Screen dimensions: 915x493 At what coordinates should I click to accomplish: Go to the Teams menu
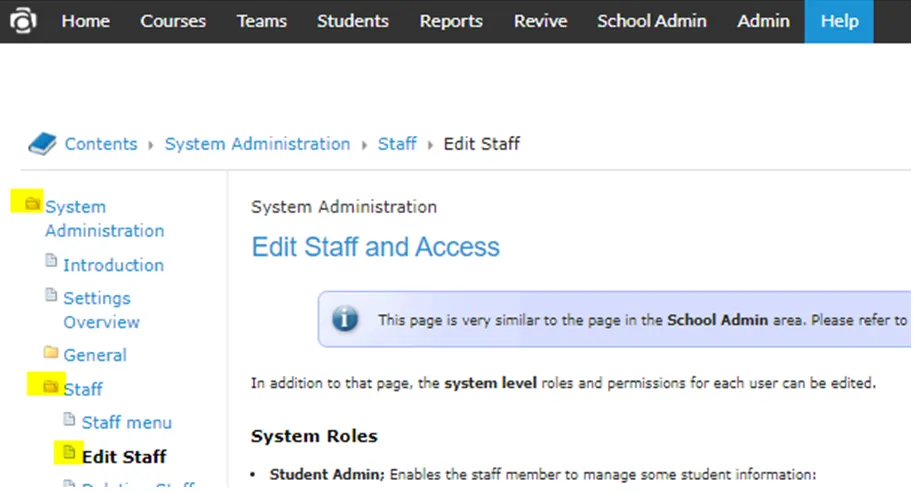click(261, 21)
